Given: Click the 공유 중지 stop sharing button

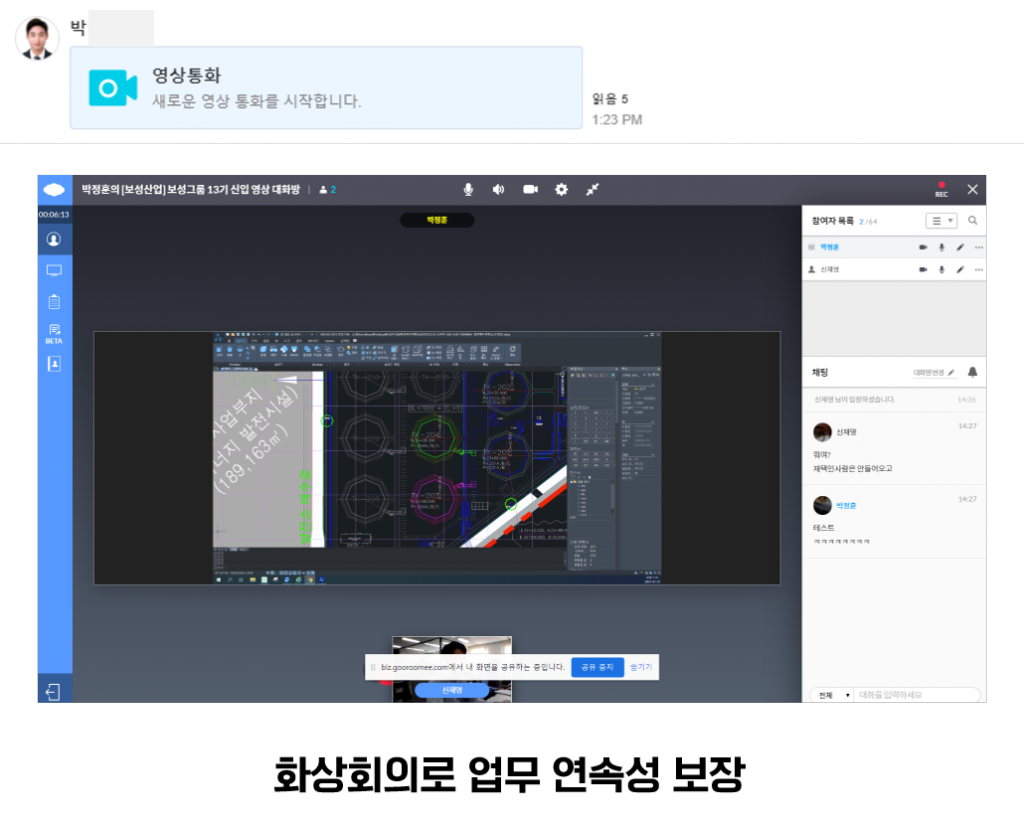Looking at the screenshot, I should pyautogui.click(x=597, y=667).
